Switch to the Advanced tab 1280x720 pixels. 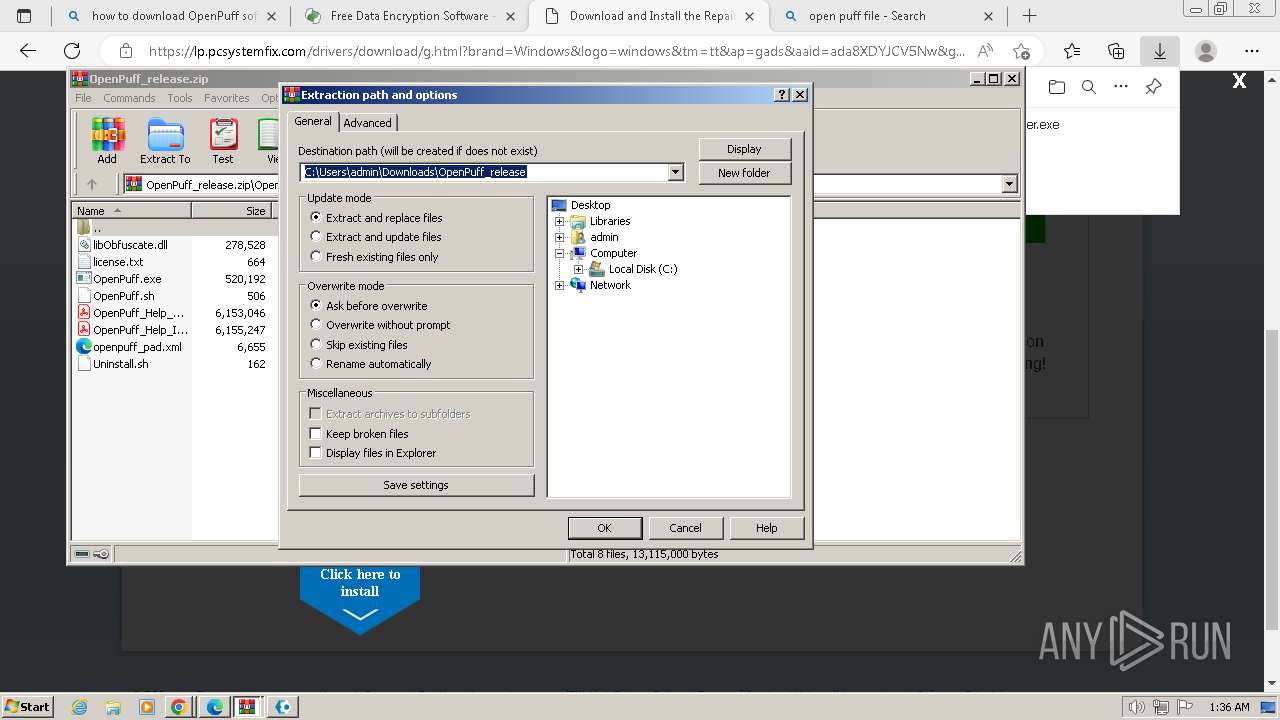tap(368, 123)
